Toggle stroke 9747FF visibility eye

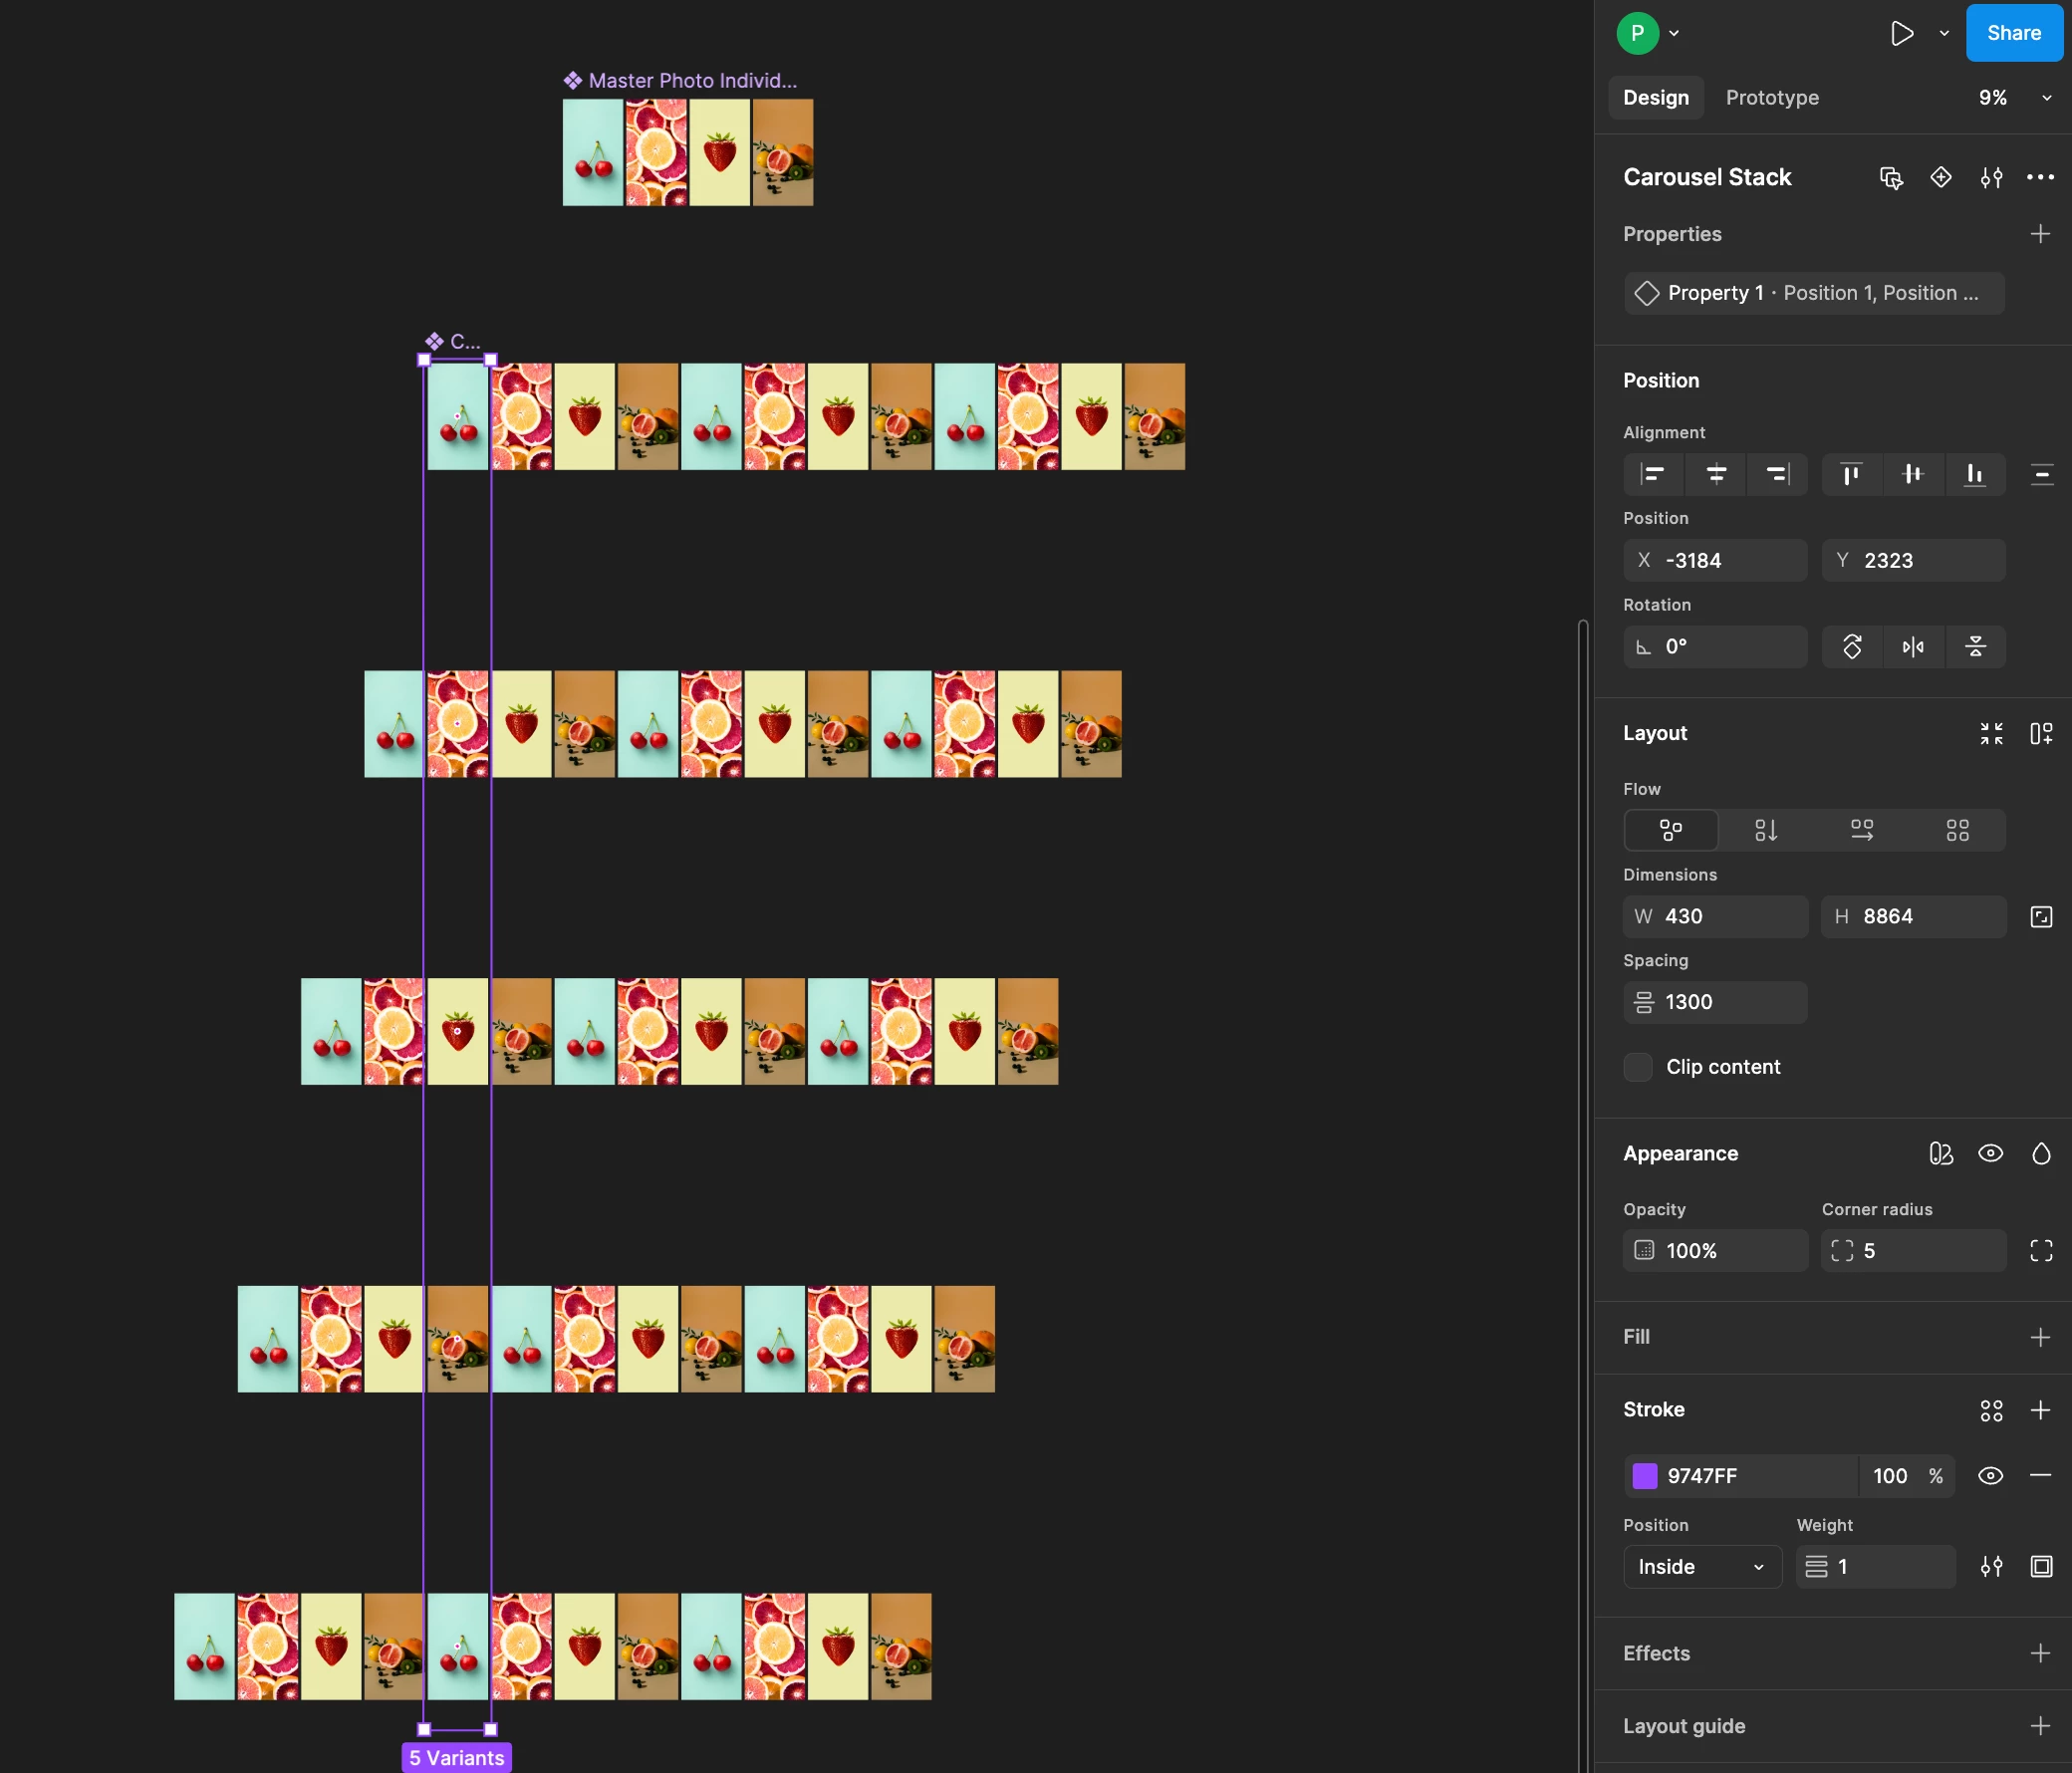(1990, 1476)
